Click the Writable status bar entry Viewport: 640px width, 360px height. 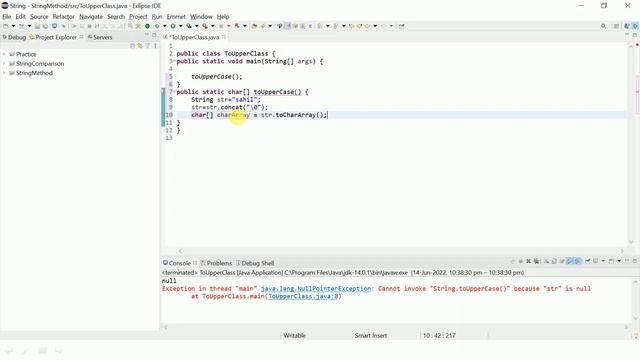(294, 336)
